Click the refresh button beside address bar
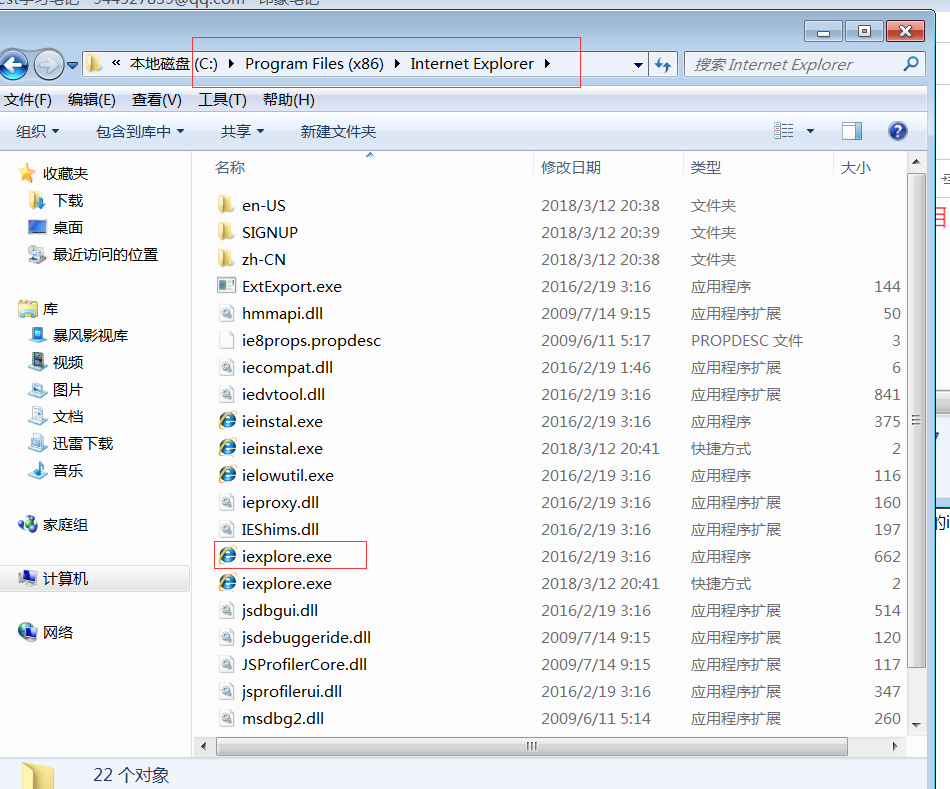950x789 pixels. coord(663,64)
